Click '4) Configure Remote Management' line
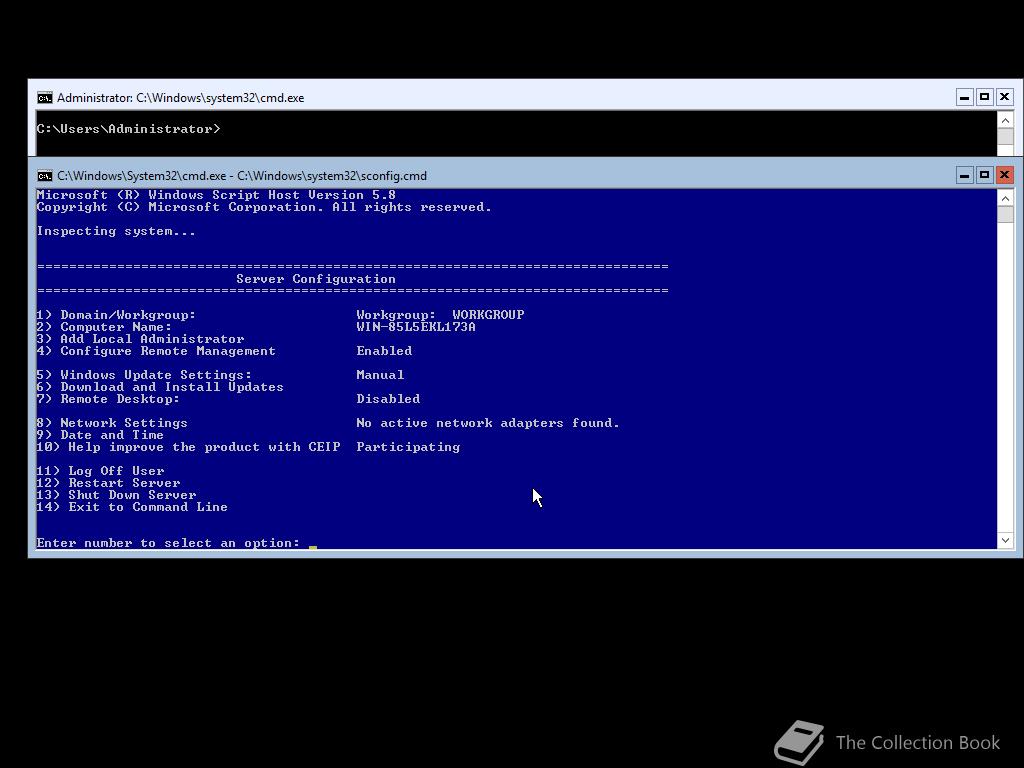 pos(156,351)
